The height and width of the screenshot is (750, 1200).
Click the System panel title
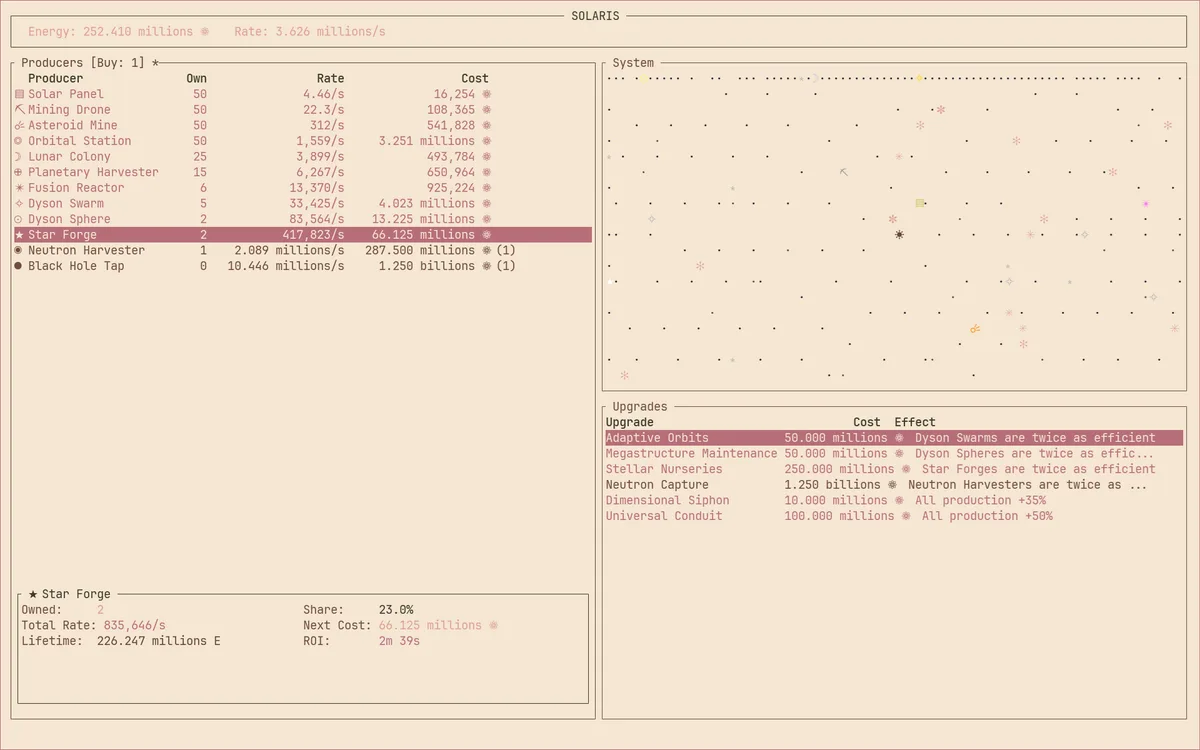(633, 63)
